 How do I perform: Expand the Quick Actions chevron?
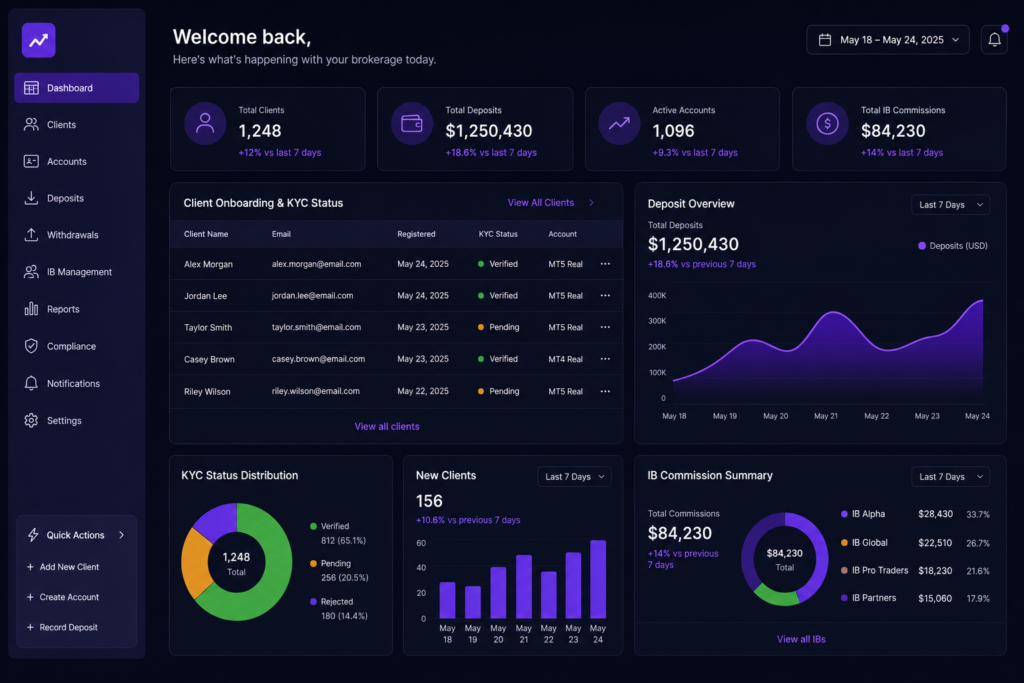click(x=121, y=535)
